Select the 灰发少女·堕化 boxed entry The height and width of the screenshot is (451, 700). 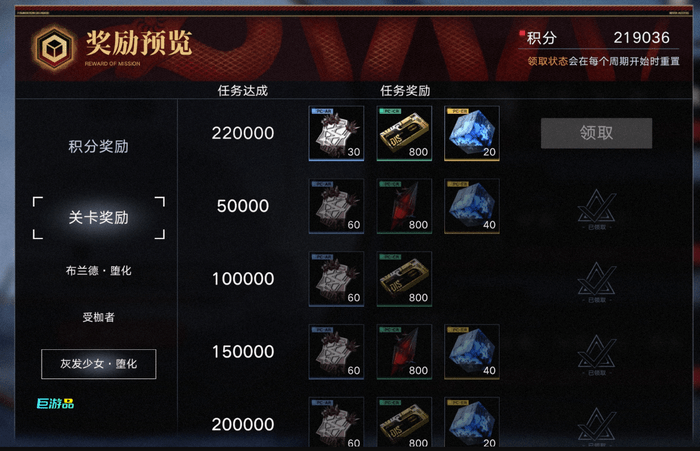coord(99,364)
